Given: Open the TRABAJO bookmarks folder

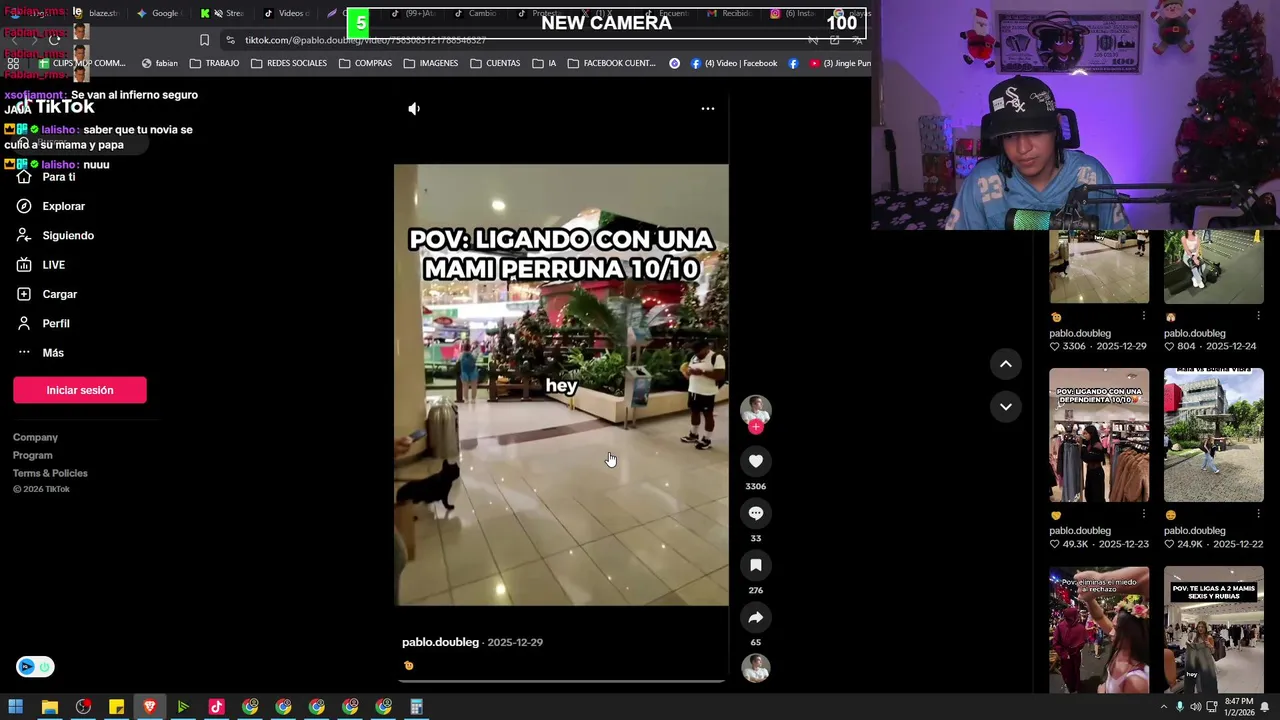Looking at the screenshot, I should click(x=214, y=63).
